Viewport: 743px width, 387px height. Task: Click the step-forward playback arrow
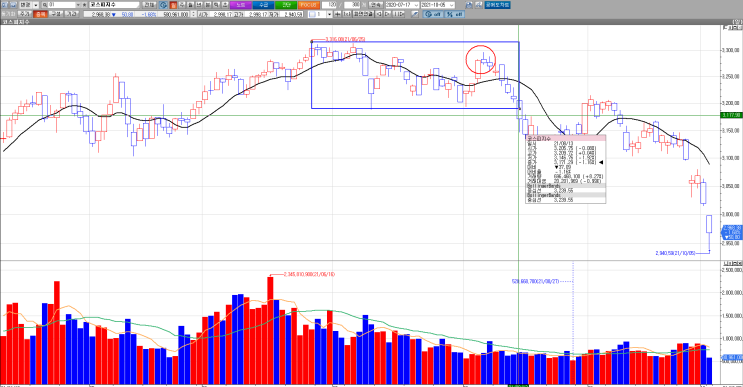click(x=388, y=14)
